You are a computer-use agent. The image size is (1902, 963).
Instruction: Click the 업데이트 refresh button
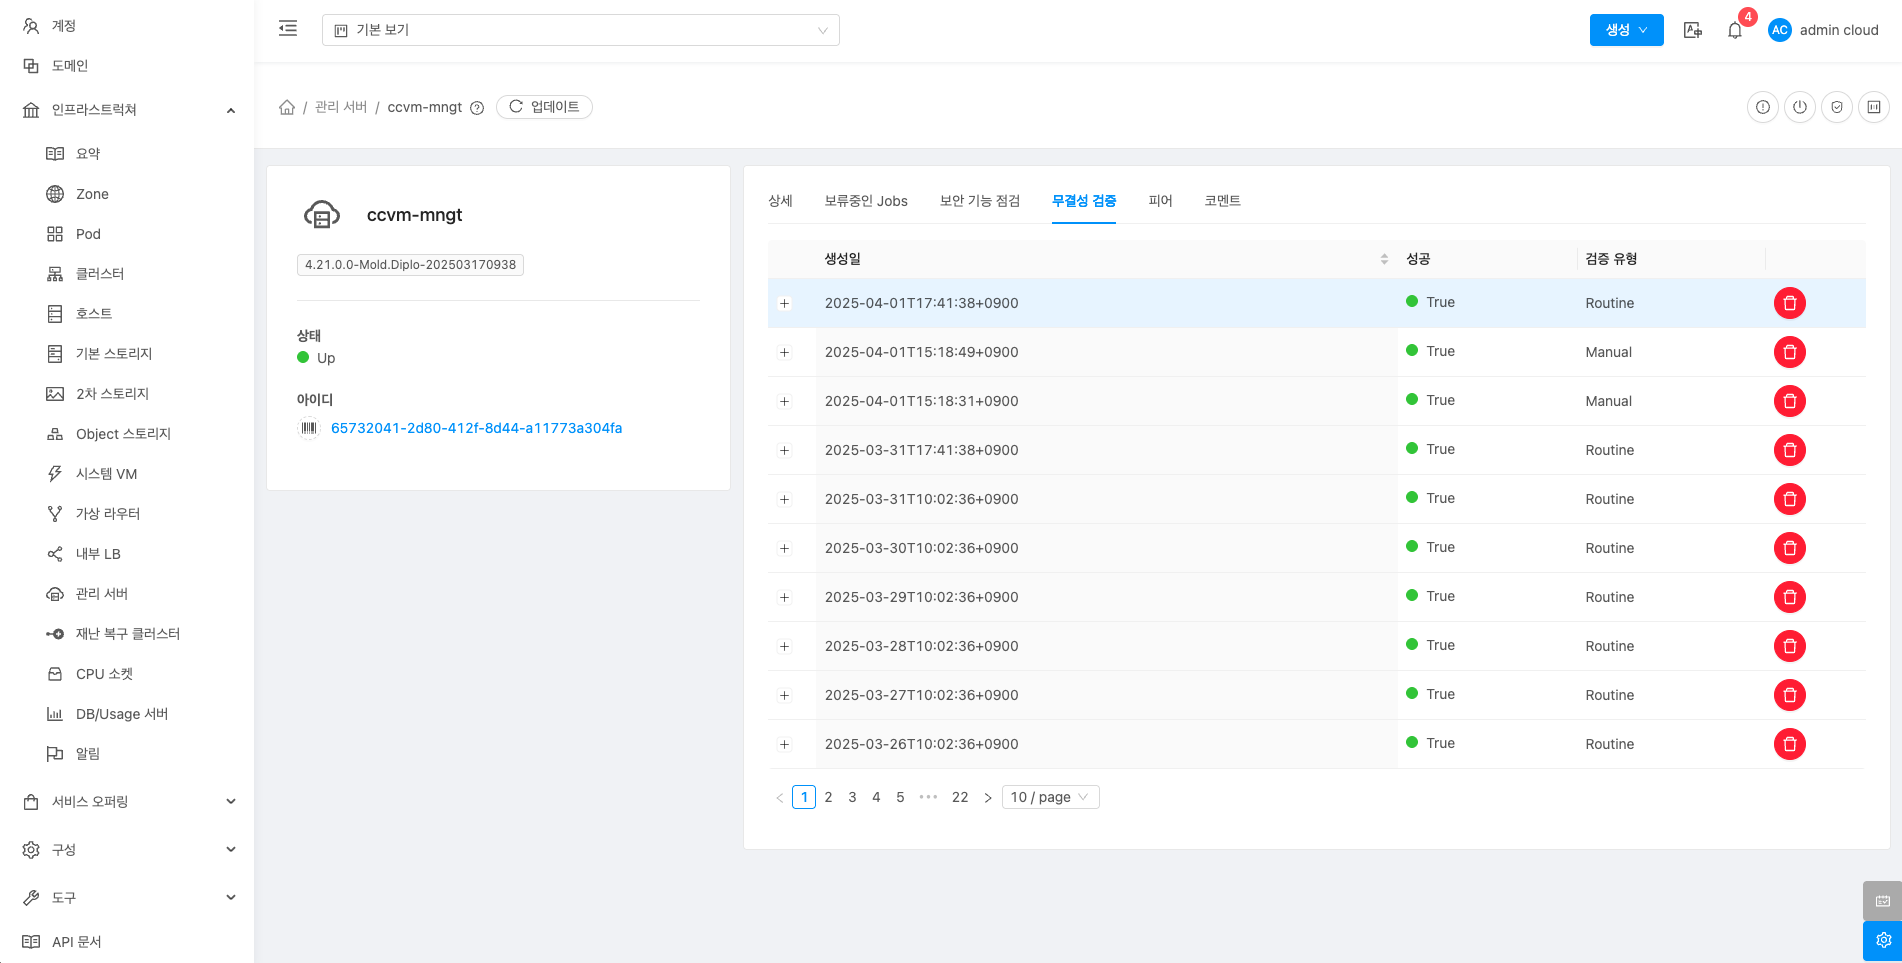coord(544,107)
